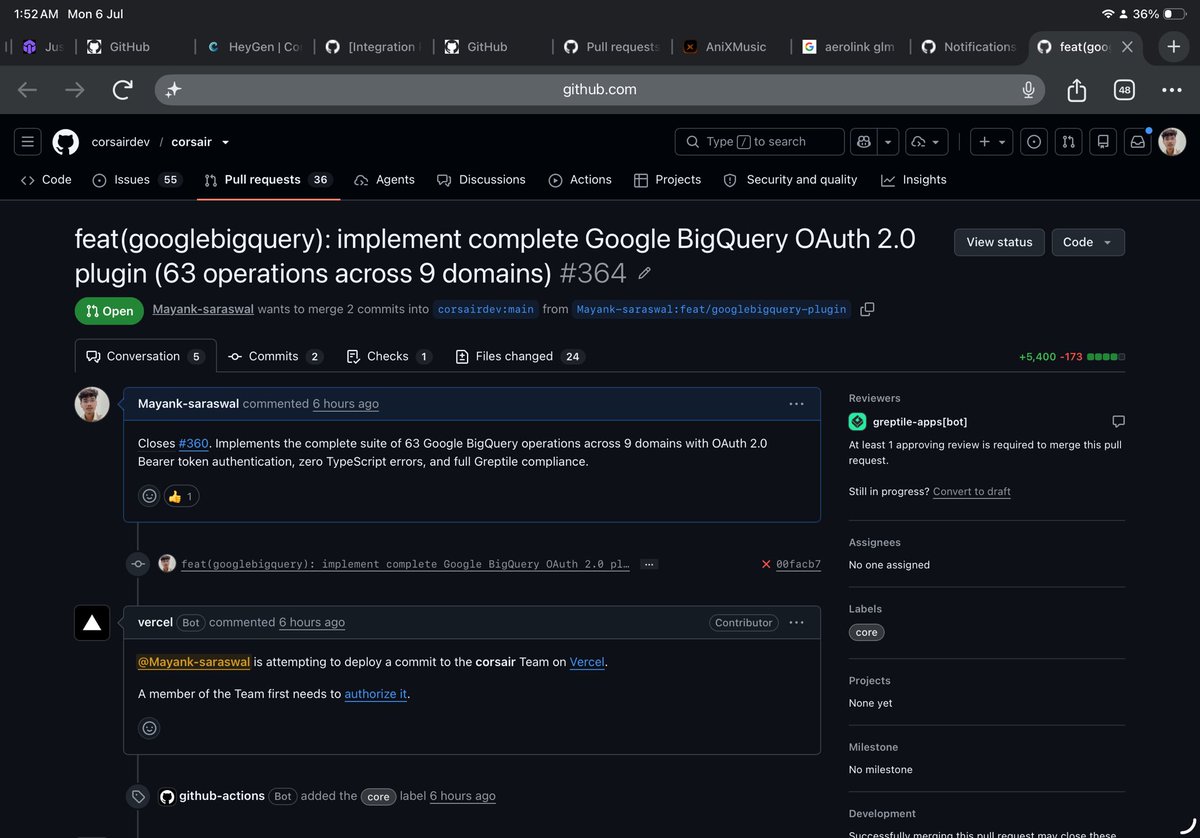Open the repositories icon in header
1200x838 pixels.
click(1103, 142)
